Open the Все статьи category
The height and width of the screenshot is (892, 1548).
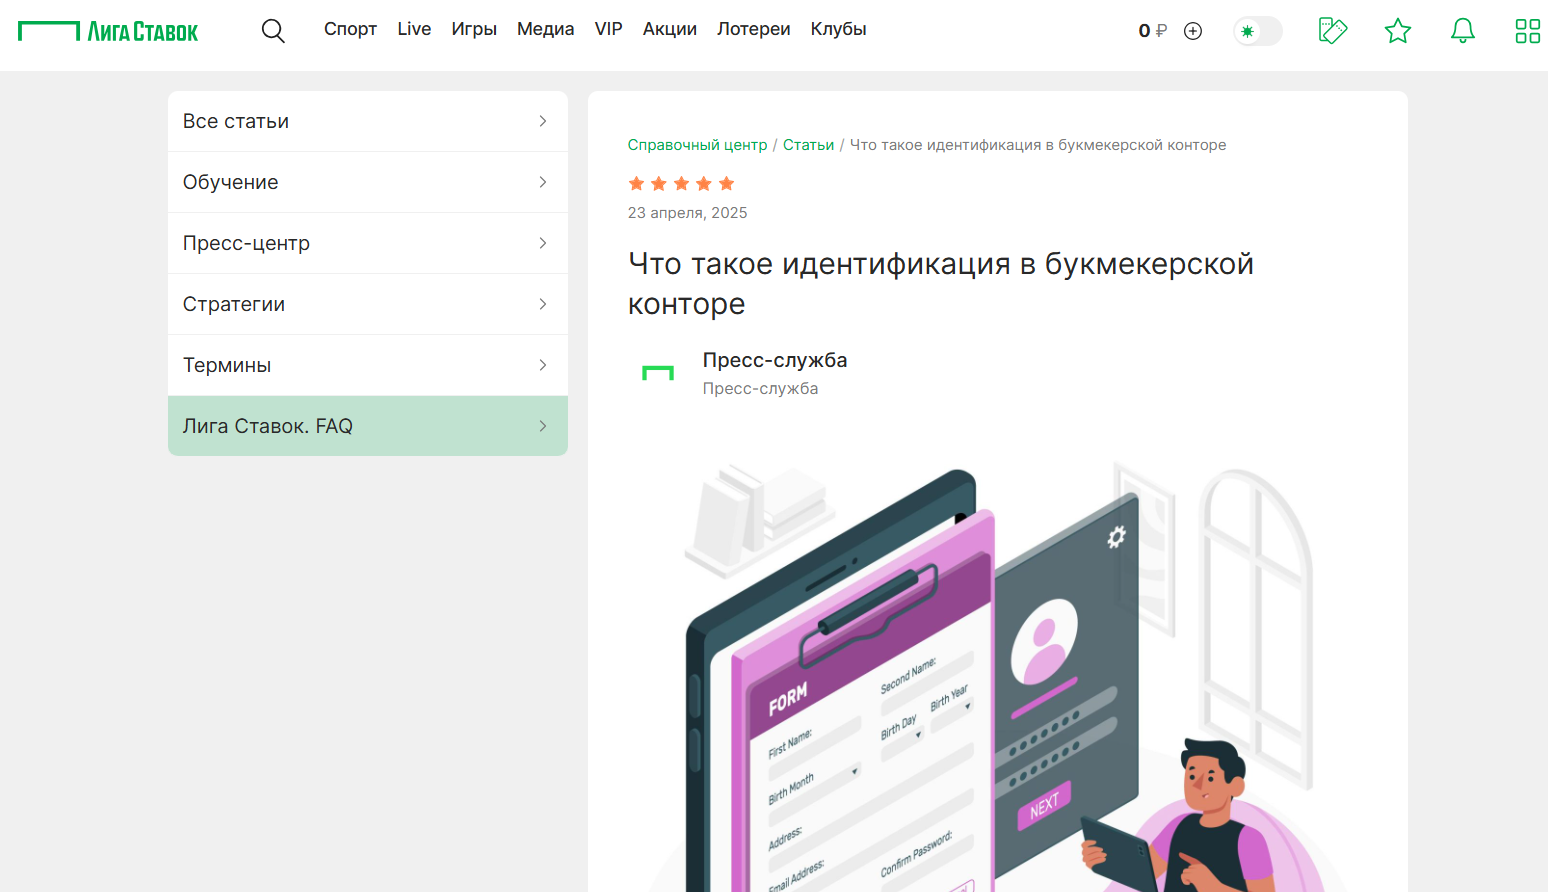pos(368,121)
